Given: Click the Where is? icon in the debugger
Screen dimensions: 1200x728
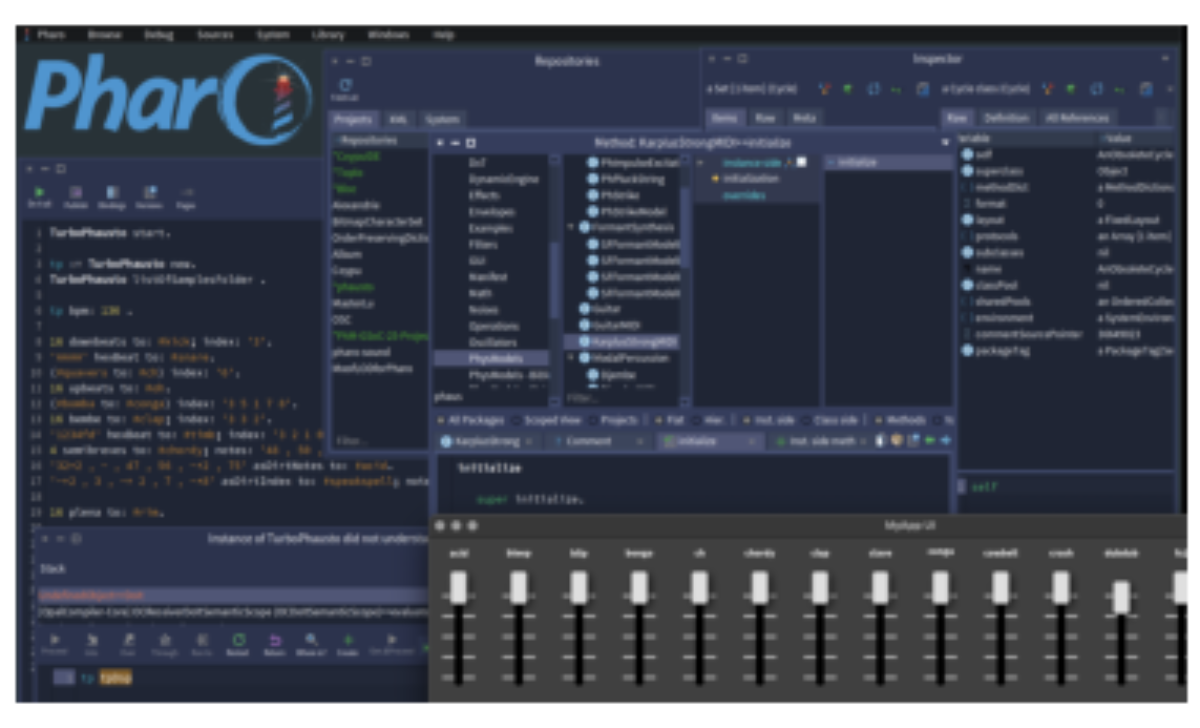Looking at the screenshot, I should [312, 643].
